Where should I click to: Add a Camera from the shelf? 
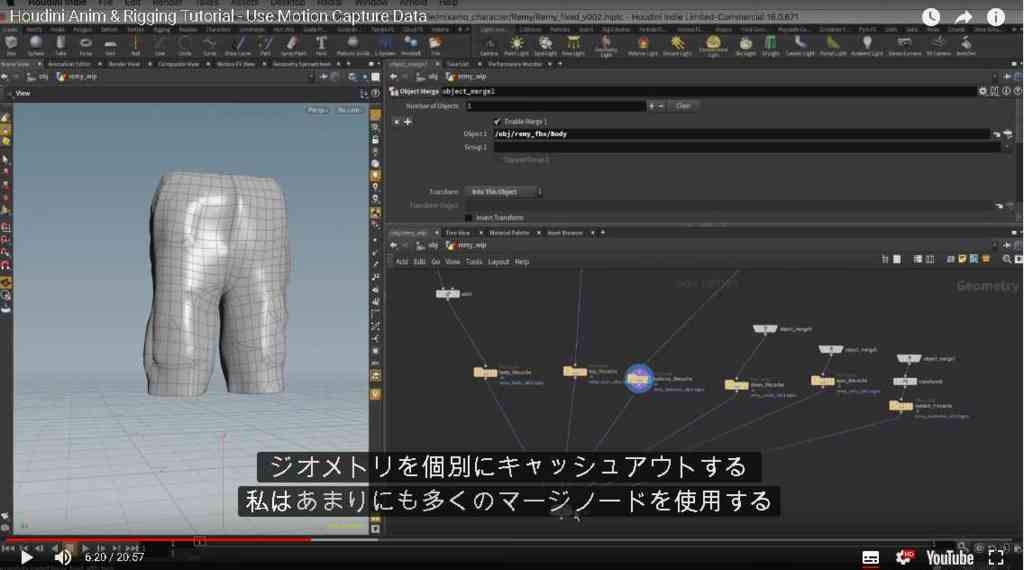click(x=489, y=45)
